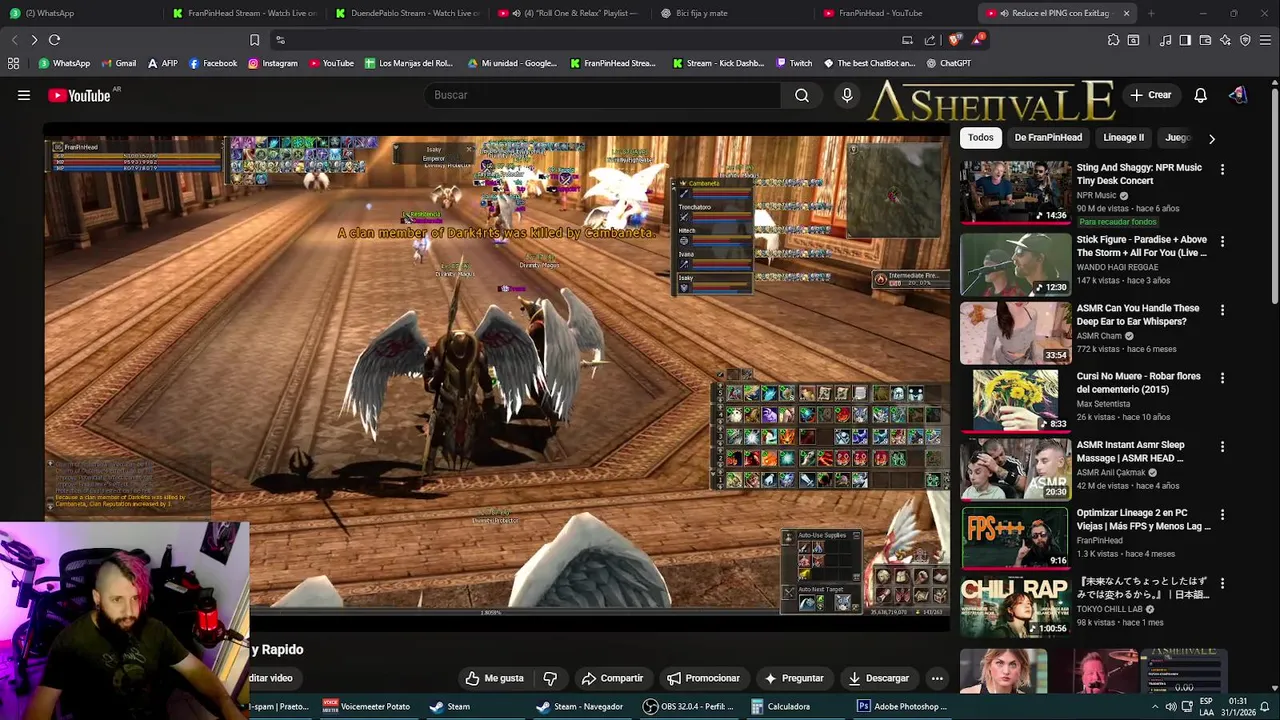The width and height of the screenshot is (1280, 720).
Task: Search using the magnifying glass button
Action: tap(802, 95)
